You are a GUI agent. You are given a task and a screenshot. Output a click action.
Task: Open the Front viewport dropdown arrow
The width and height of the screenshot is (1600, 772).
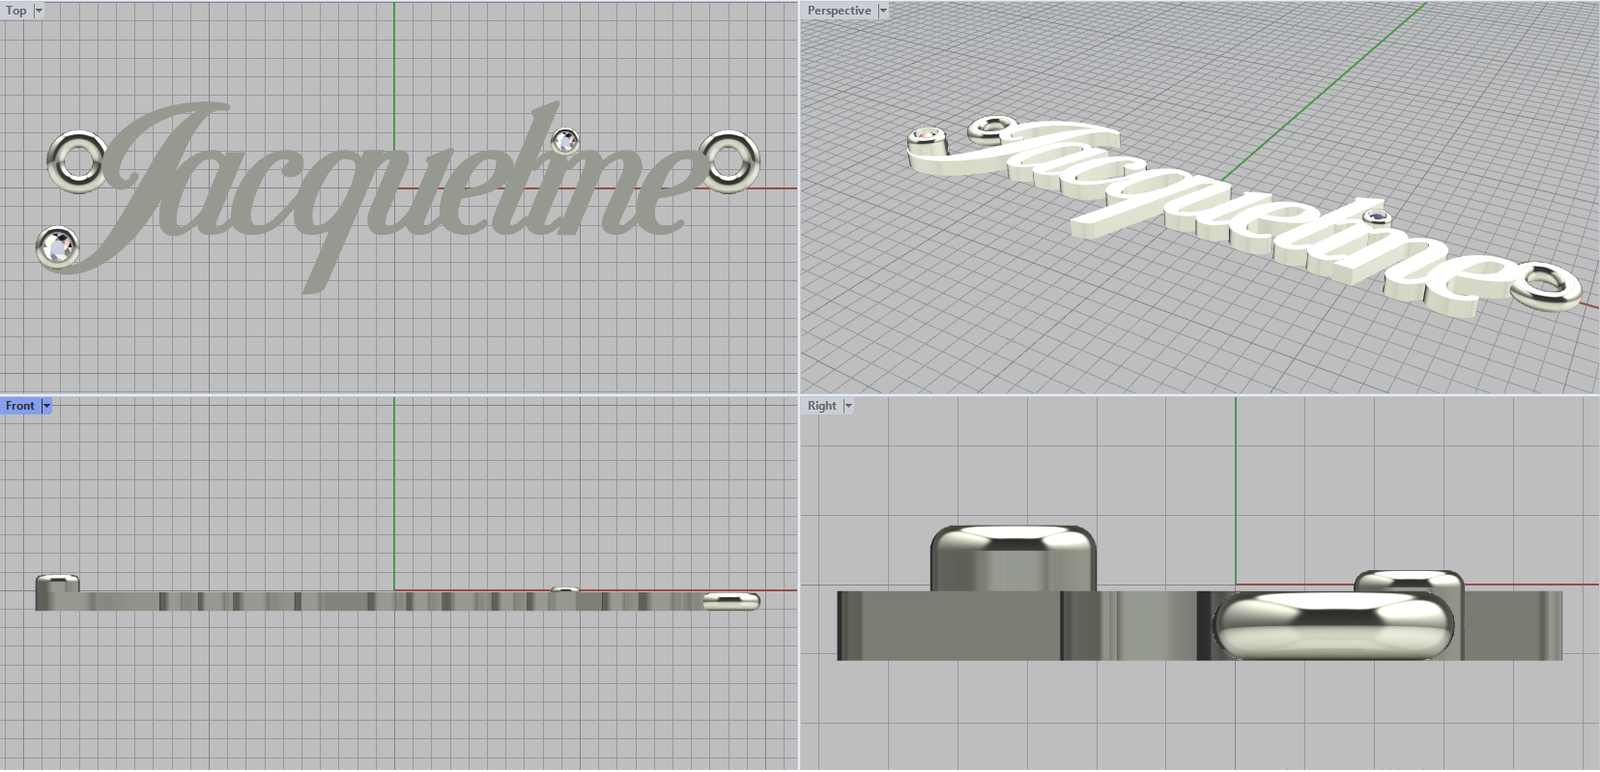[47, 406]
